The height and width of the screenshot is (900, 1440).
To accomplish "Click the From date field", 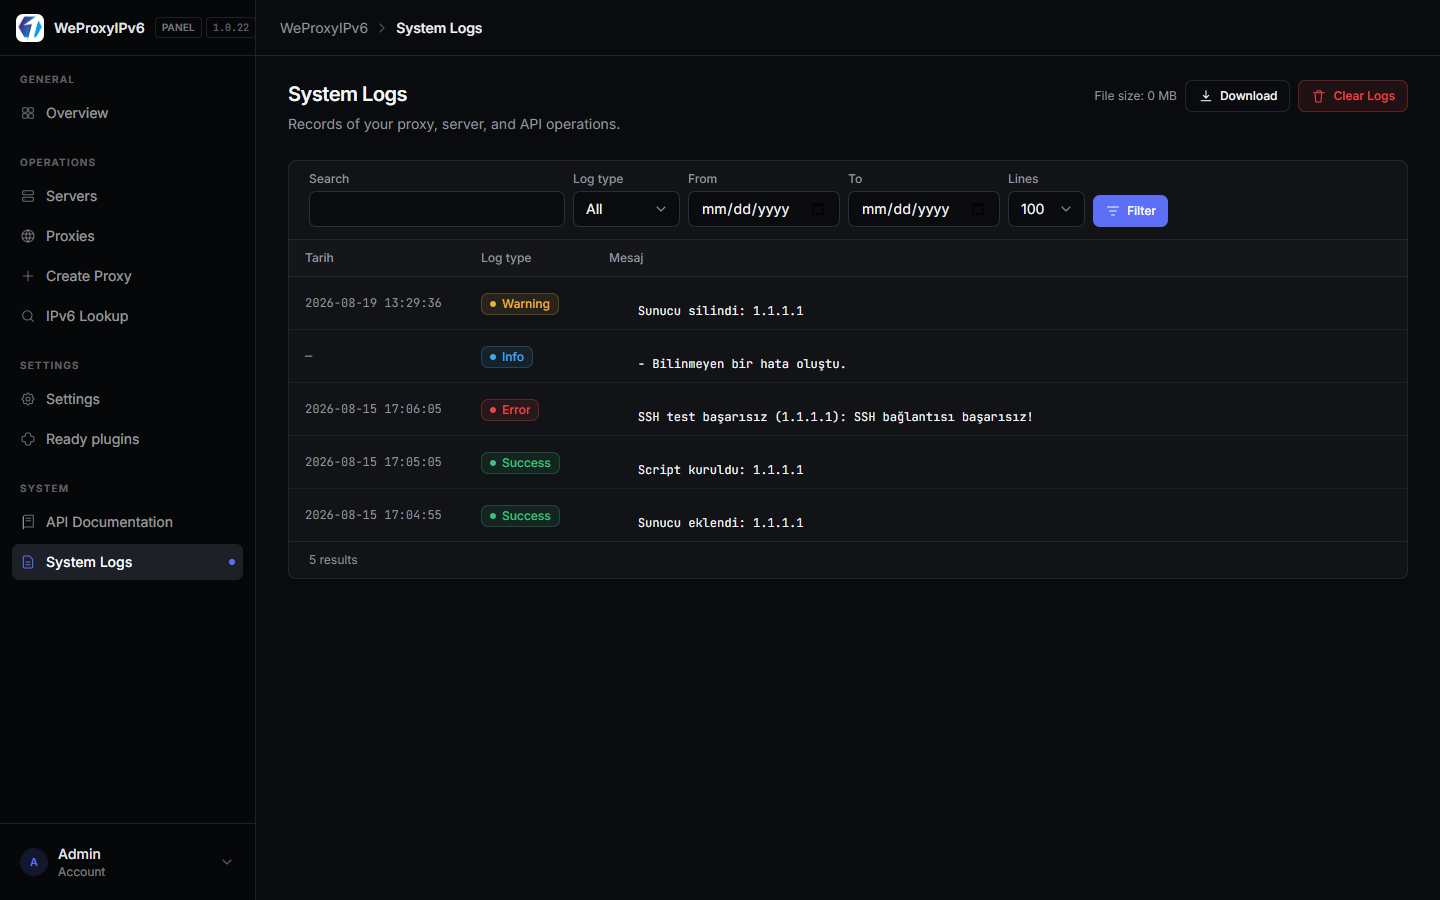I will pyautogui.click(x=764, y=209).
